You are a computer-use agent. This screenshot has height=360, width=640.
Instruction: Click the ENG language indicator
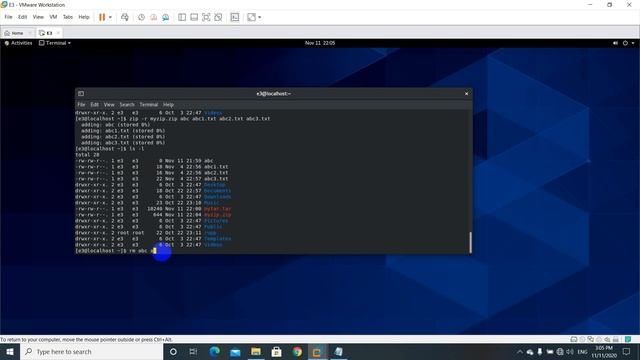click(582, 351)
